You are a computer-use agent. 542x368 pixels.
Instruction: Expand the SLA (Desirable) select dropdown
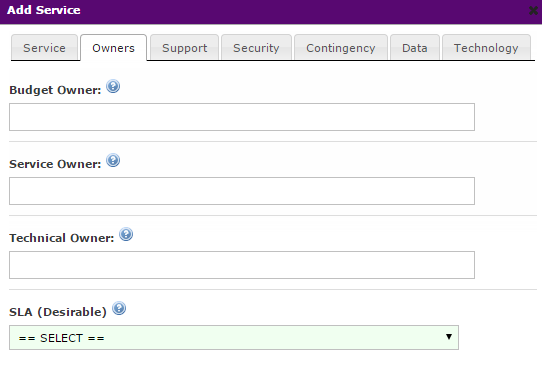pyautogui.click(x=234, y=338)
